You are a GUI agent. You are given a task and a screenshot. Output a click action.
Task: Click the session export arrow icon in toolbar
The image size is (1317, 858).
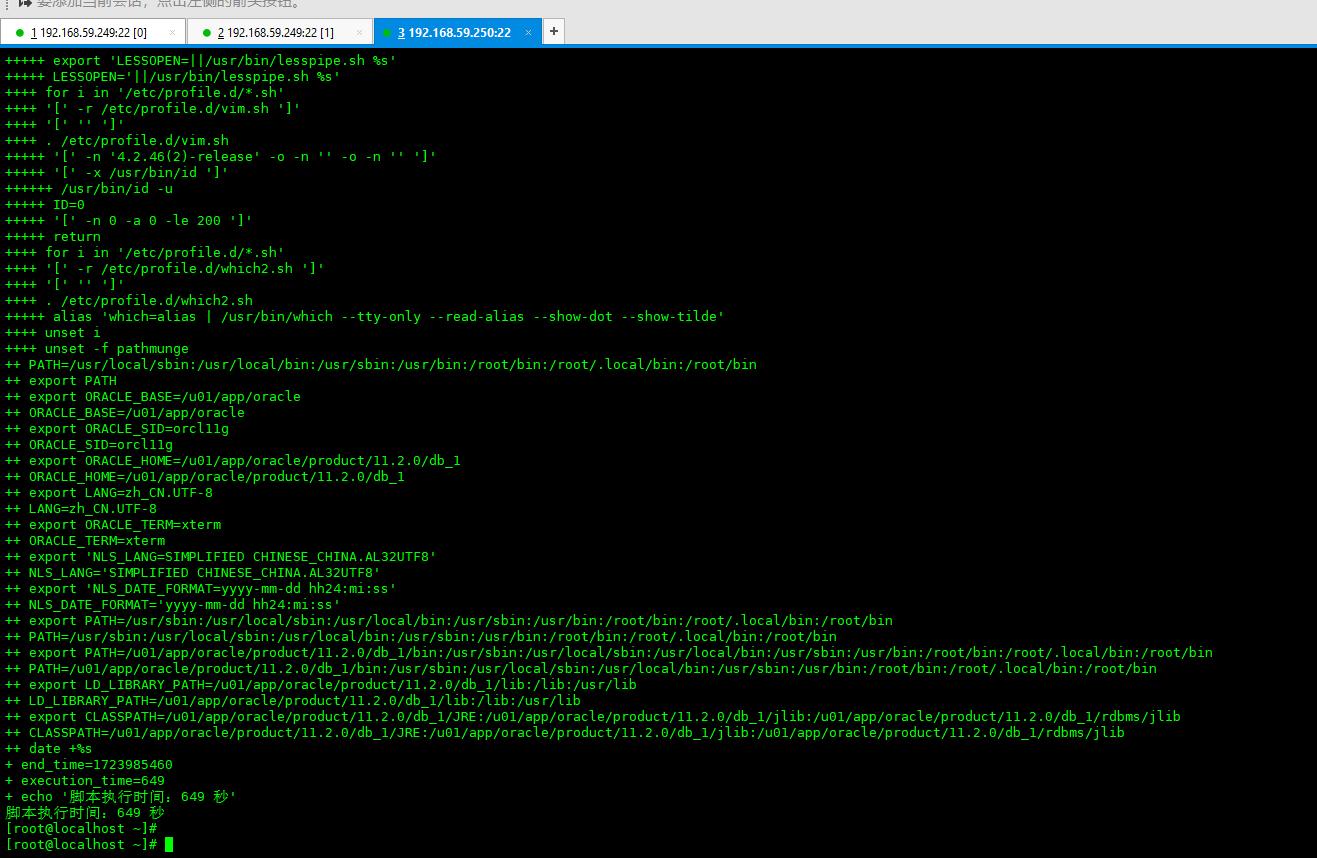(23, 6)
